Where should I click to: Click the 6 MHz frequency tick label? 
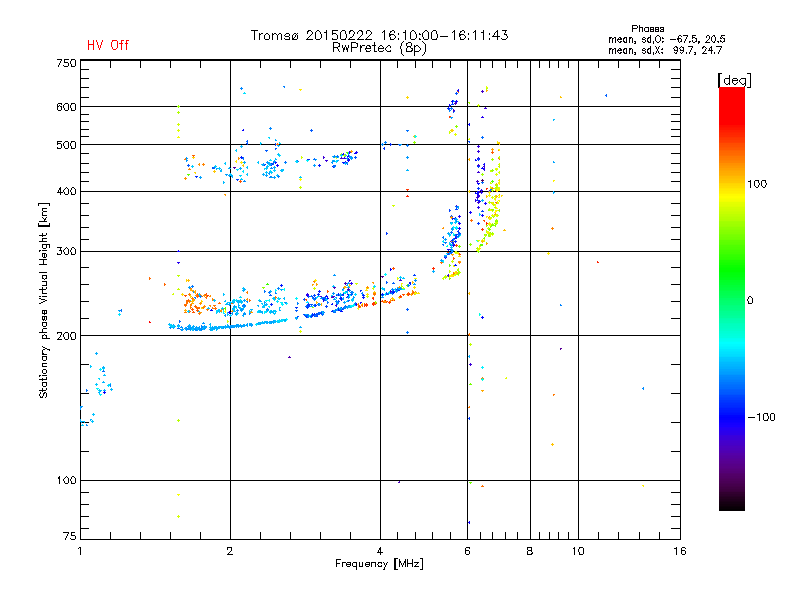(x=467, y=551)
